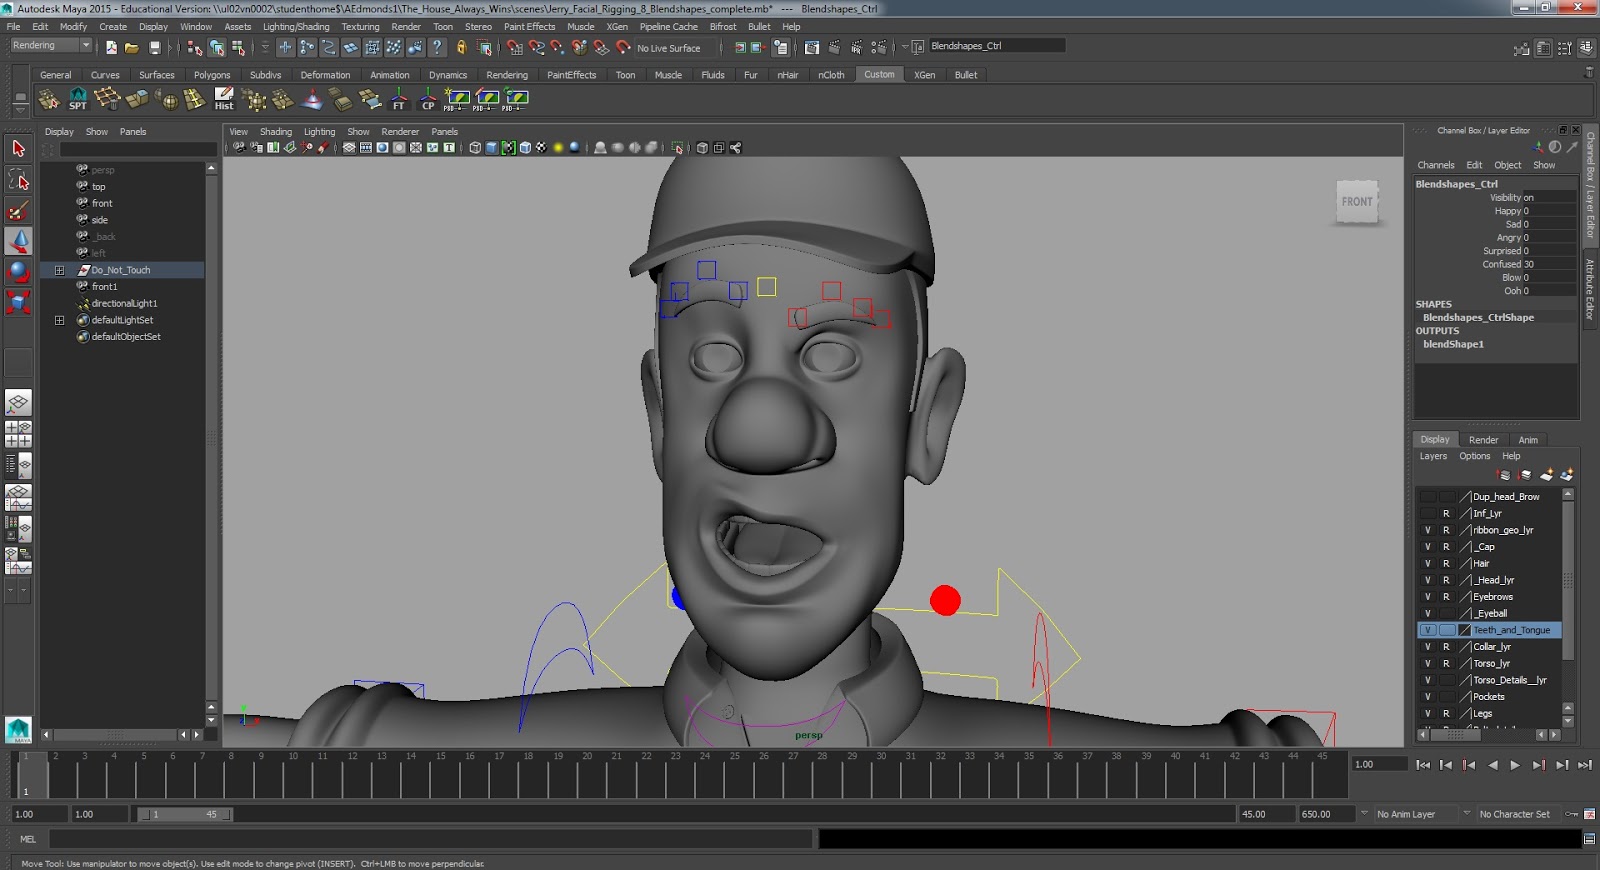Screen dimensions: 1600x870
Task: Toggle visibility of the Eyebrows layer
Action: click(1427, 597)
